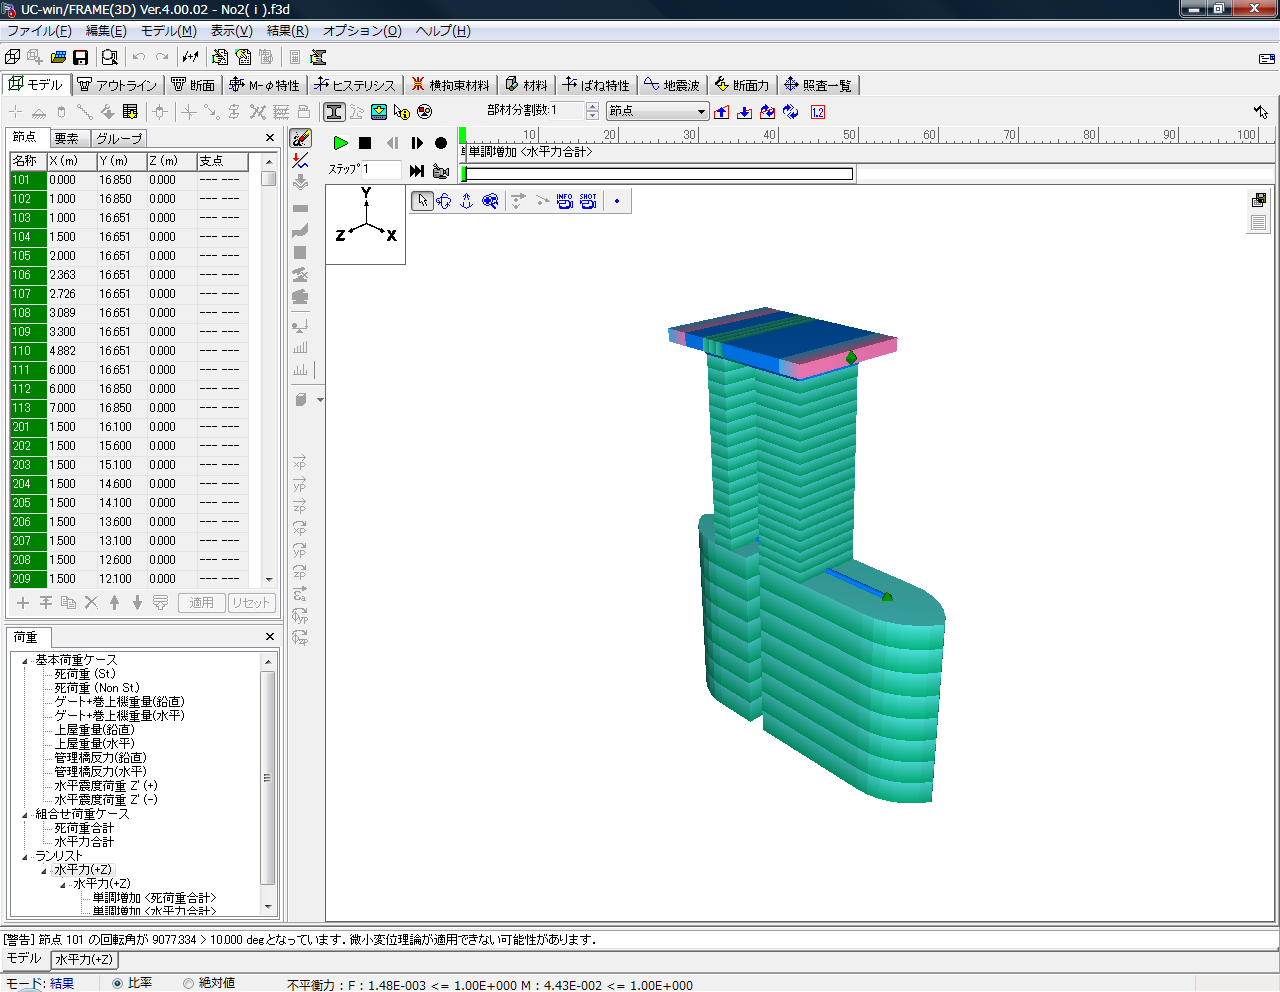Select the arrow pointer tool in viewport
The height and width of the screenshot is (992, 1280).
pos(422,201)
